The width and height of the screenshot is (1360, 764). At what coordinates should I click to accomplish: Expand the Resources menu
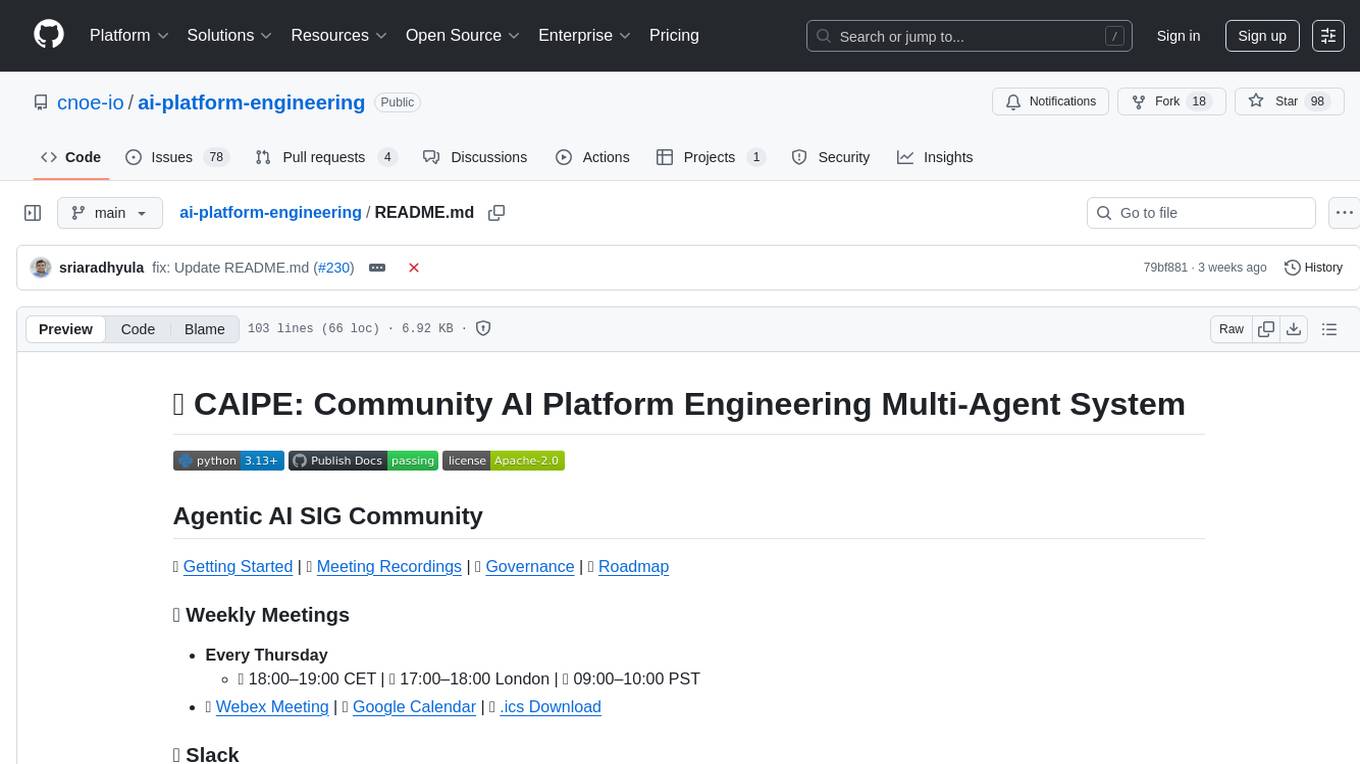tap(339, 35)
